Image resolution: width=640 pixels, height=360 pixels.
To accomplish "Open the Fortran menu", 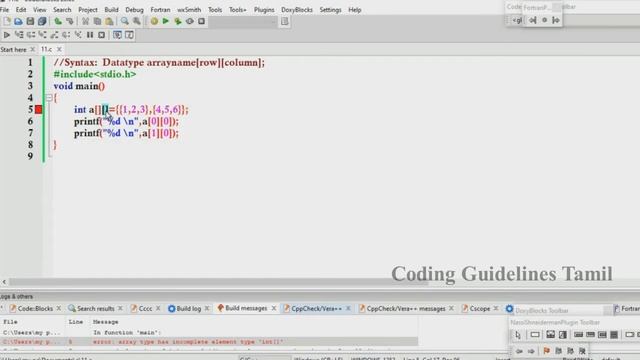I will (160, 10).
